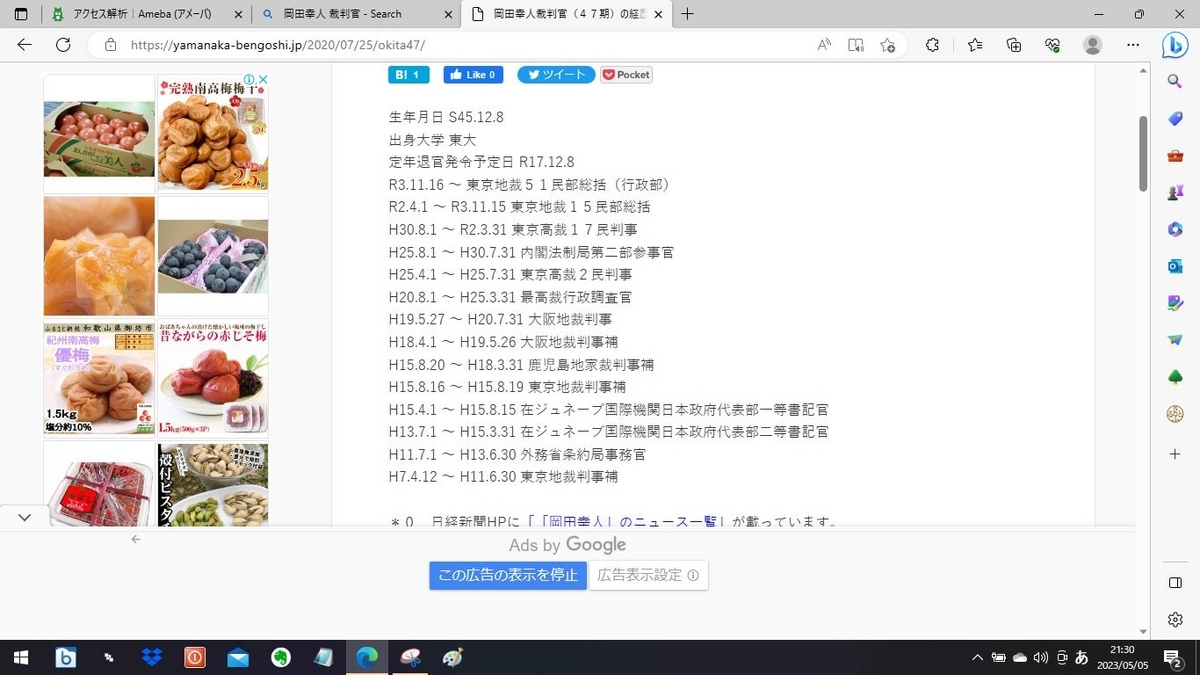Viewport: 1200px width, 675px height.
Task: Open the sidebar settings gear
Action: [1175, 620]
